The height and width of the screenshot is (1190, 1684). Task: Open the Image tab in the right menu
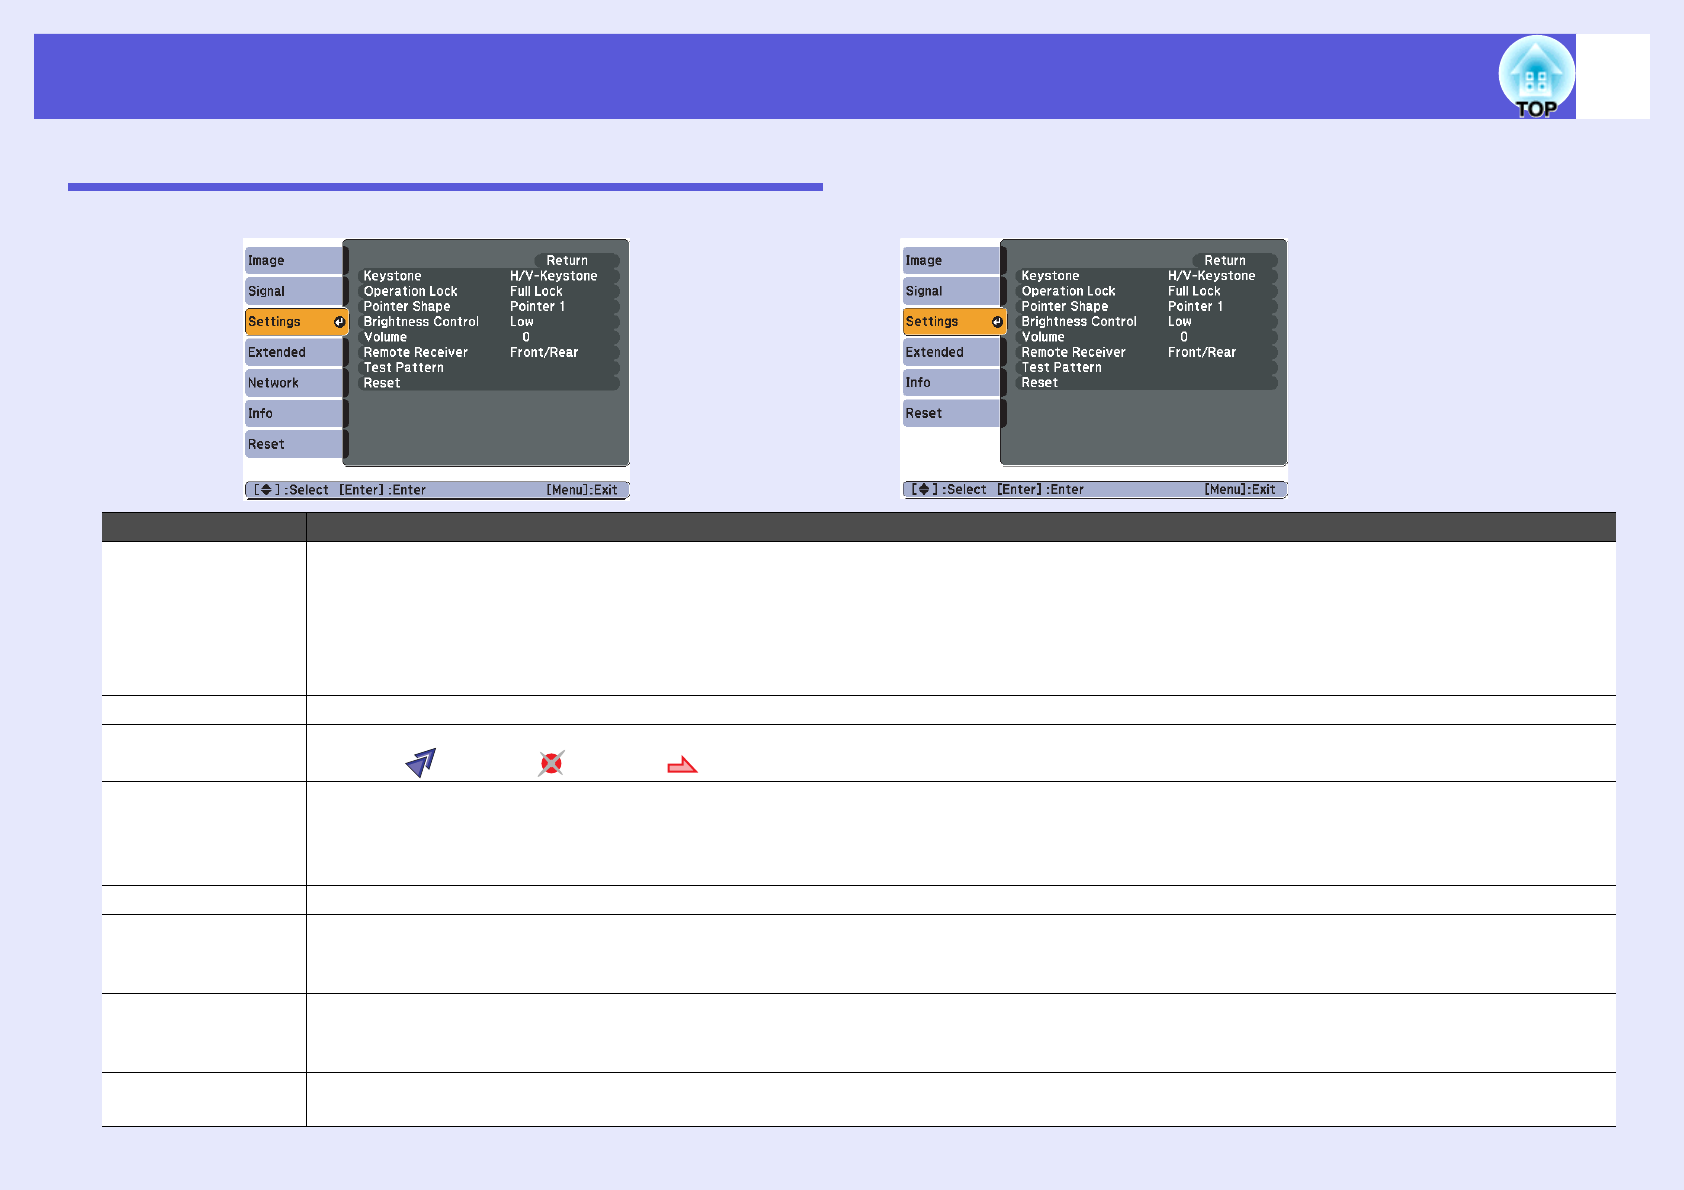tap(952, 261)
